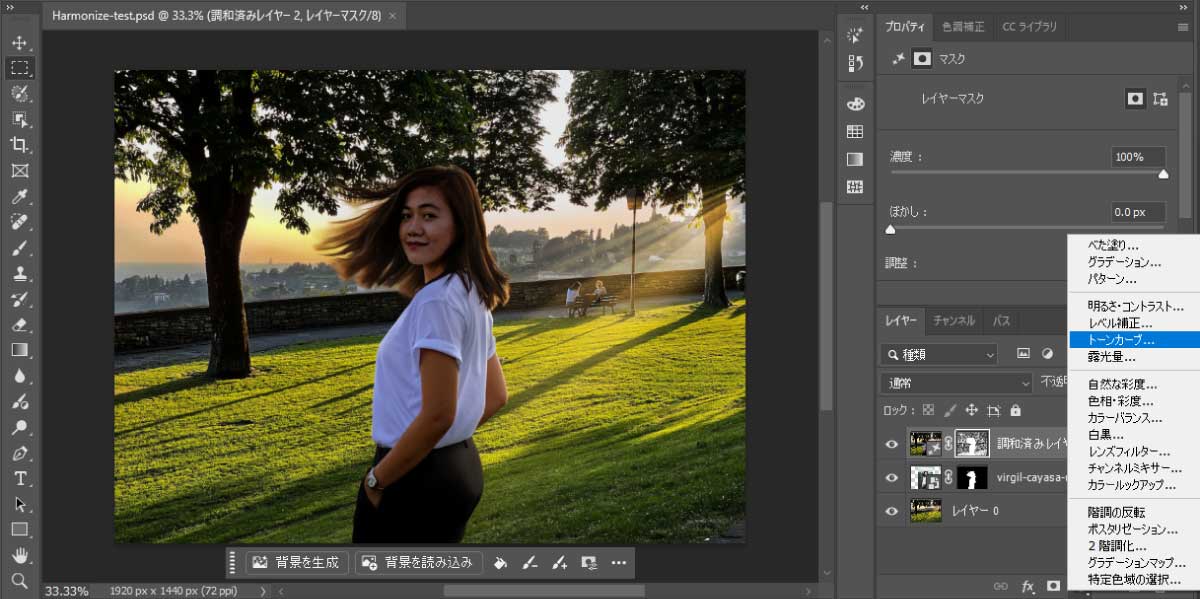The width and height of the screenshot is (1200, 599).
Task: Select the Rectangle shape tool
Action: [x=19, y=530]
